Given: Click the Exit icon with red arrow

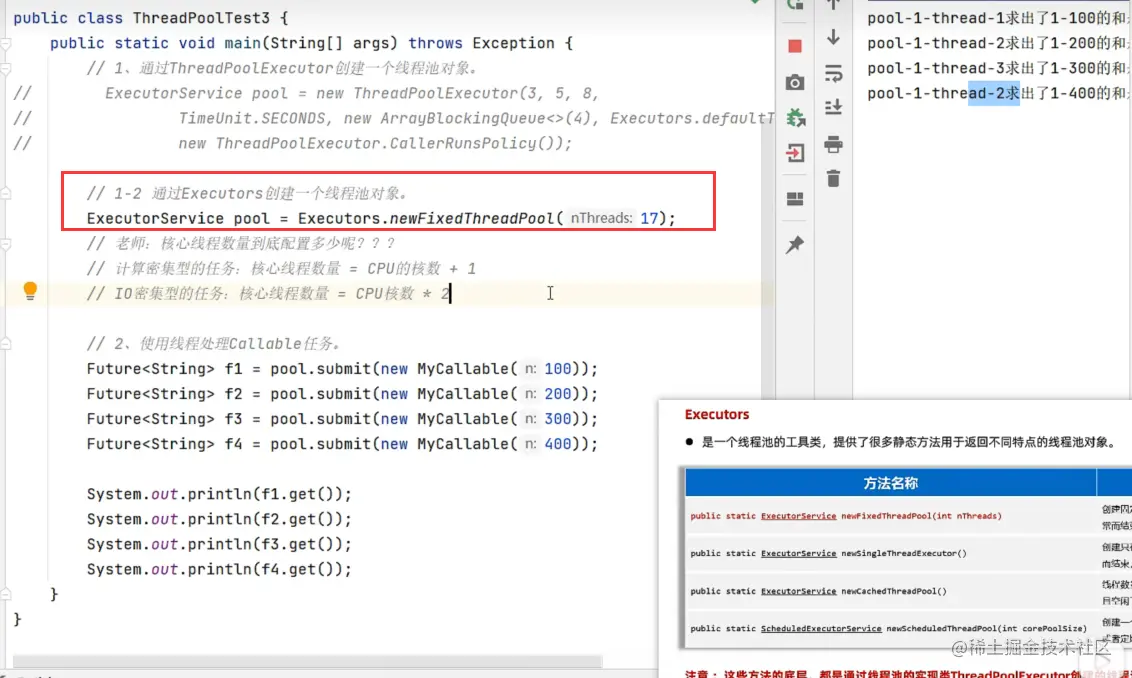Looking at the screenshot, I should point(795,153).
